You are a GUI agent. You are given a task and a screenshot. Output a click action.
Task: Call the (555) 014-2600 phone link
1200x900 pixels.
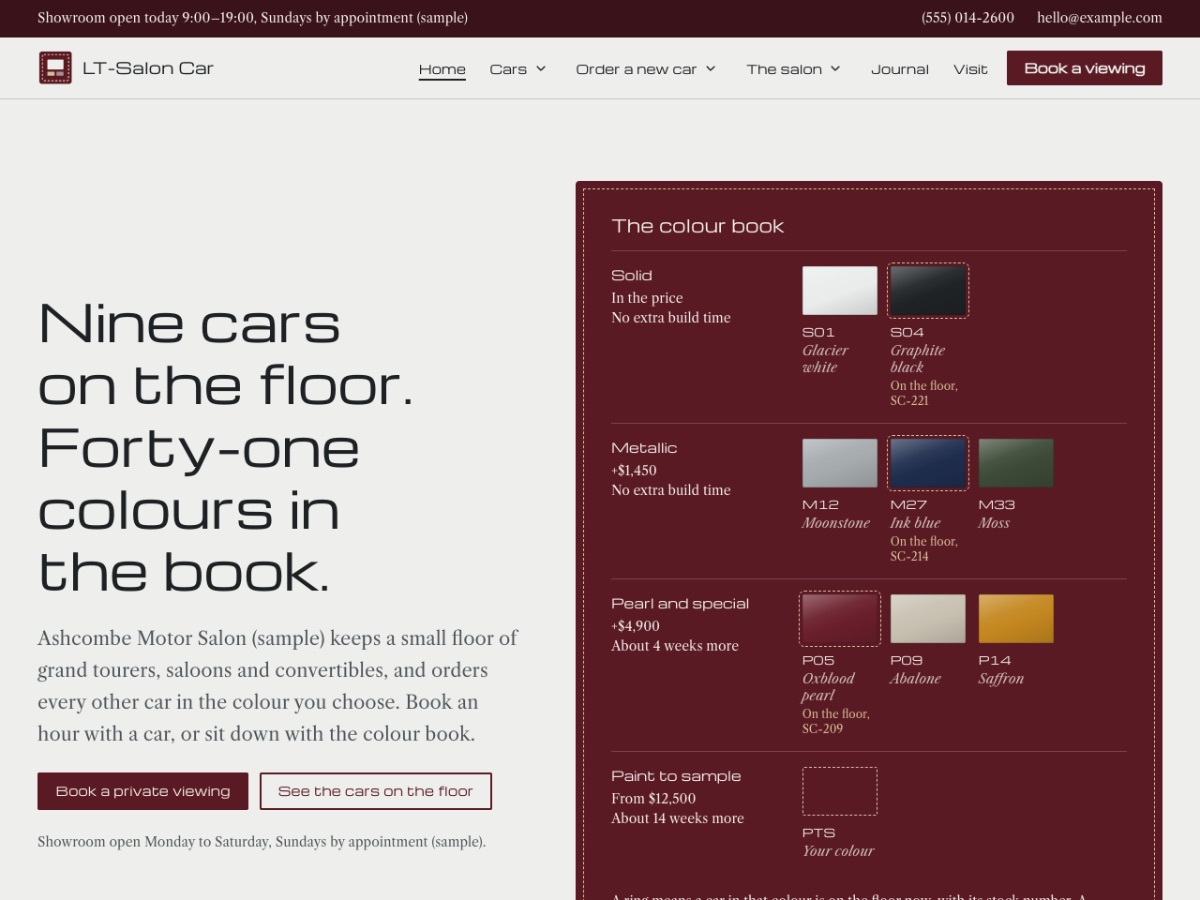(x=968, y=18)
